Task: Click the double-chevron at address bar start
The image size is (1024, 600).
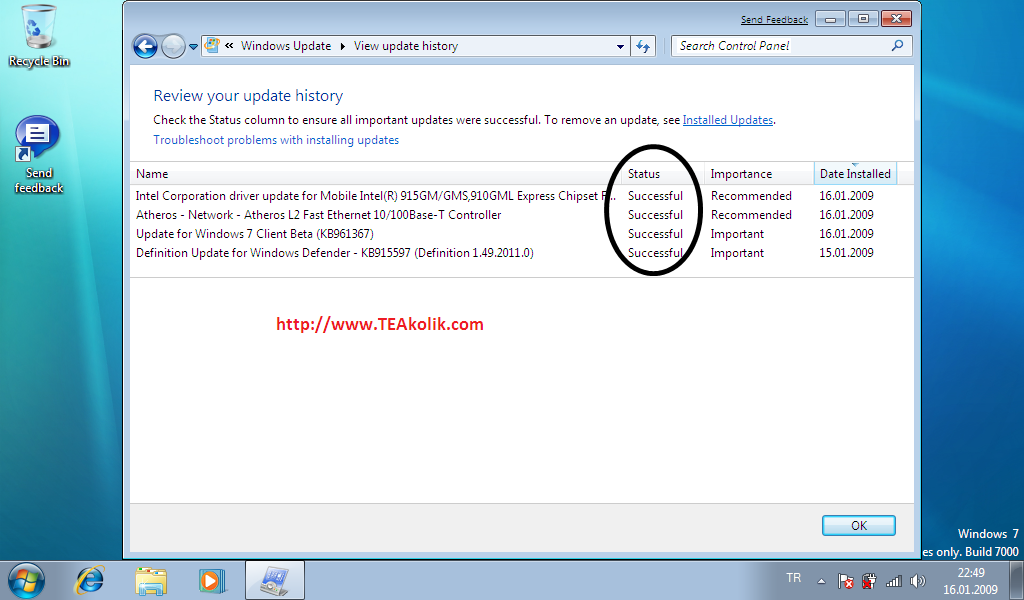Action: click(229, 46)
